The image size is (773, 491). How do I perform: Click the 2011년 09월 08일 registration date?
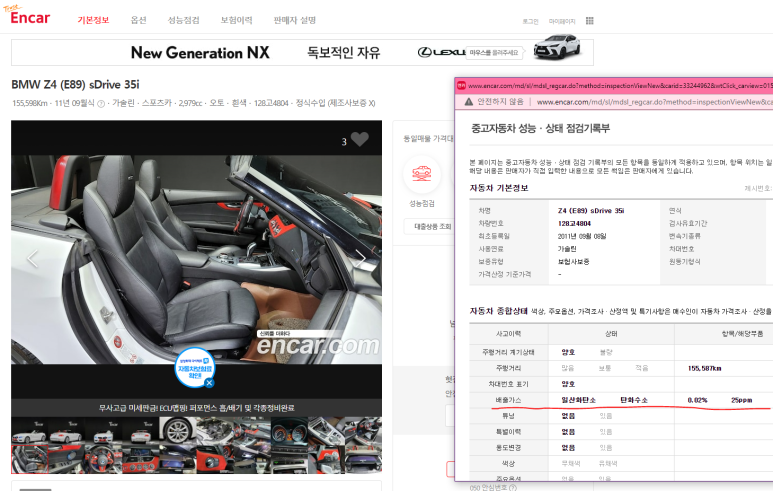coord(582,236)
